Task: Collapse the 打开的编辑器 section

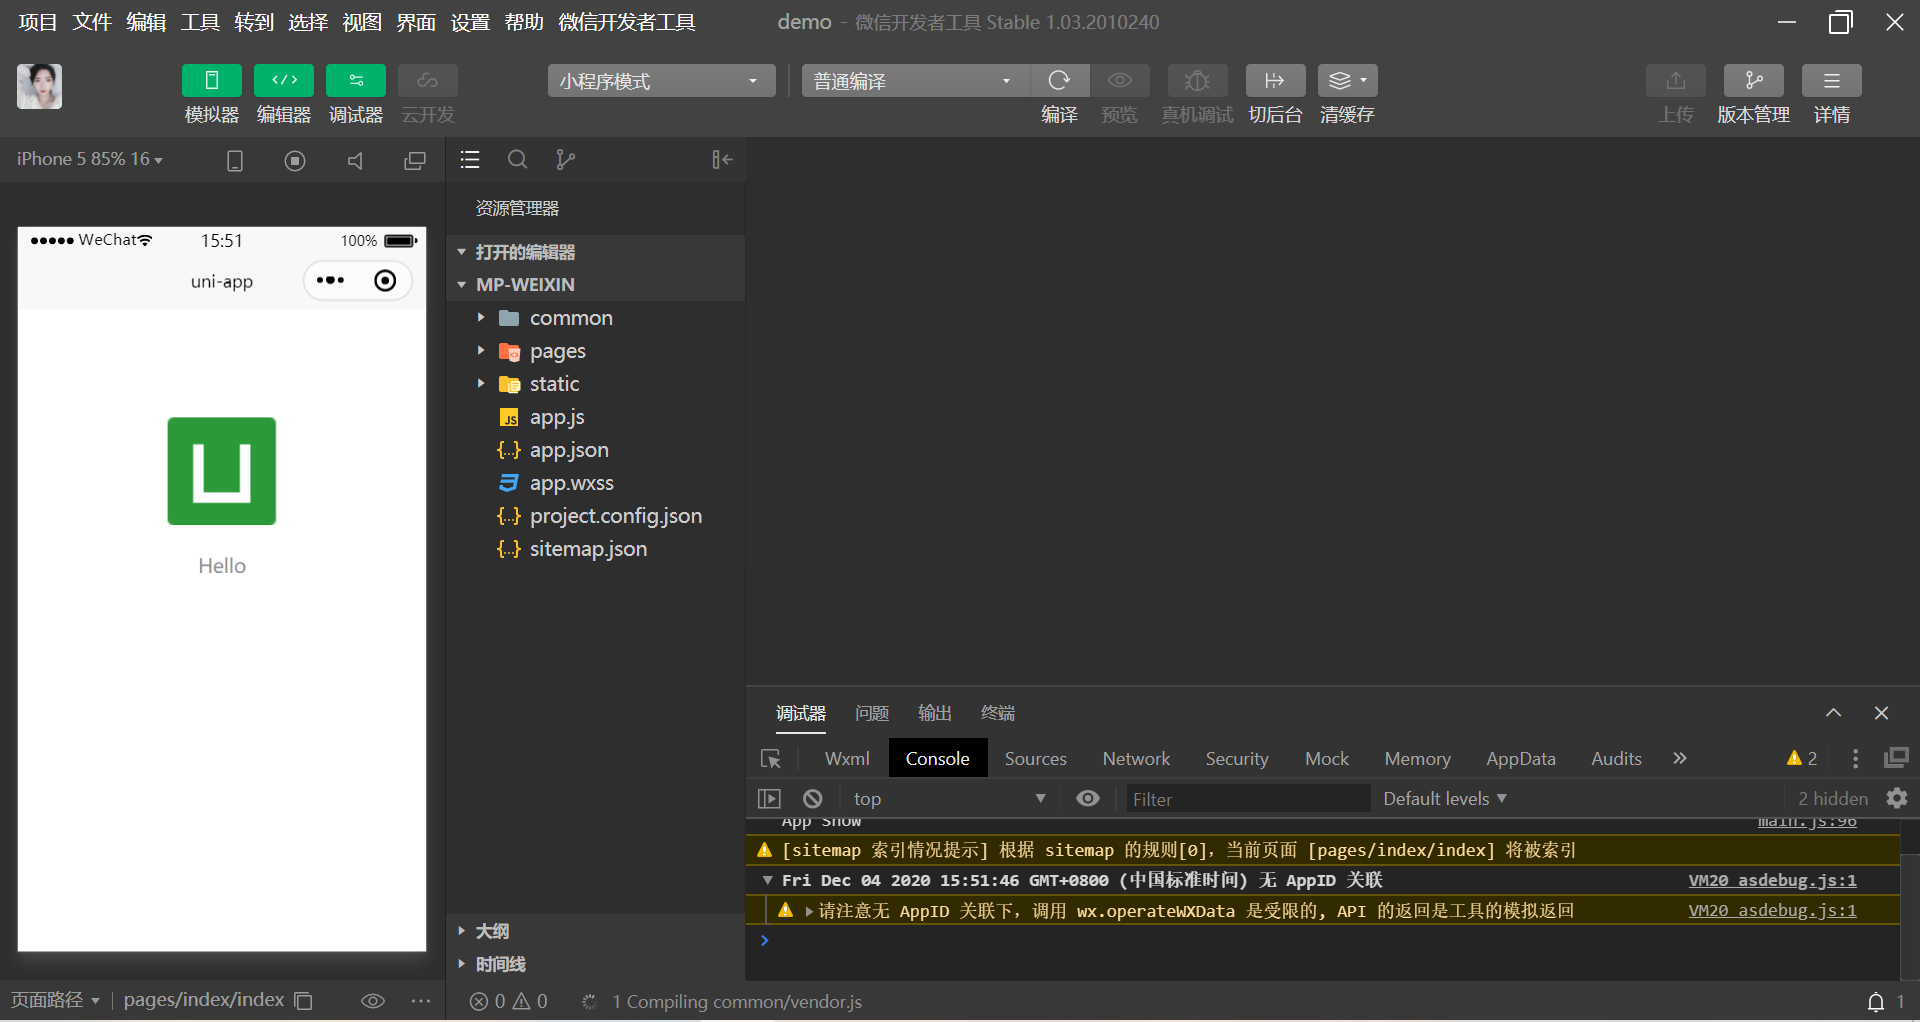Action: click(x=595, y=252)
